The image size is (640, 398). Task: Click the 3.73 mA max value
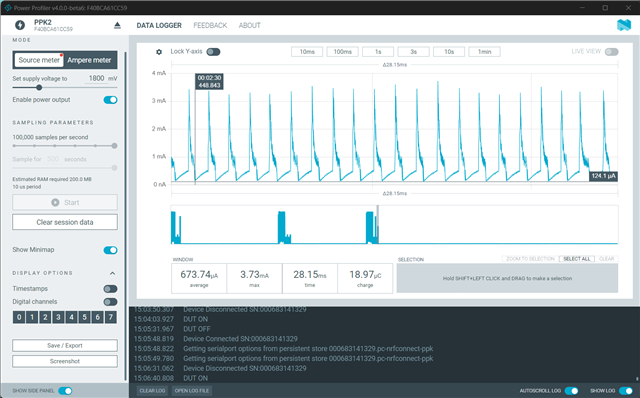(254, 275)
